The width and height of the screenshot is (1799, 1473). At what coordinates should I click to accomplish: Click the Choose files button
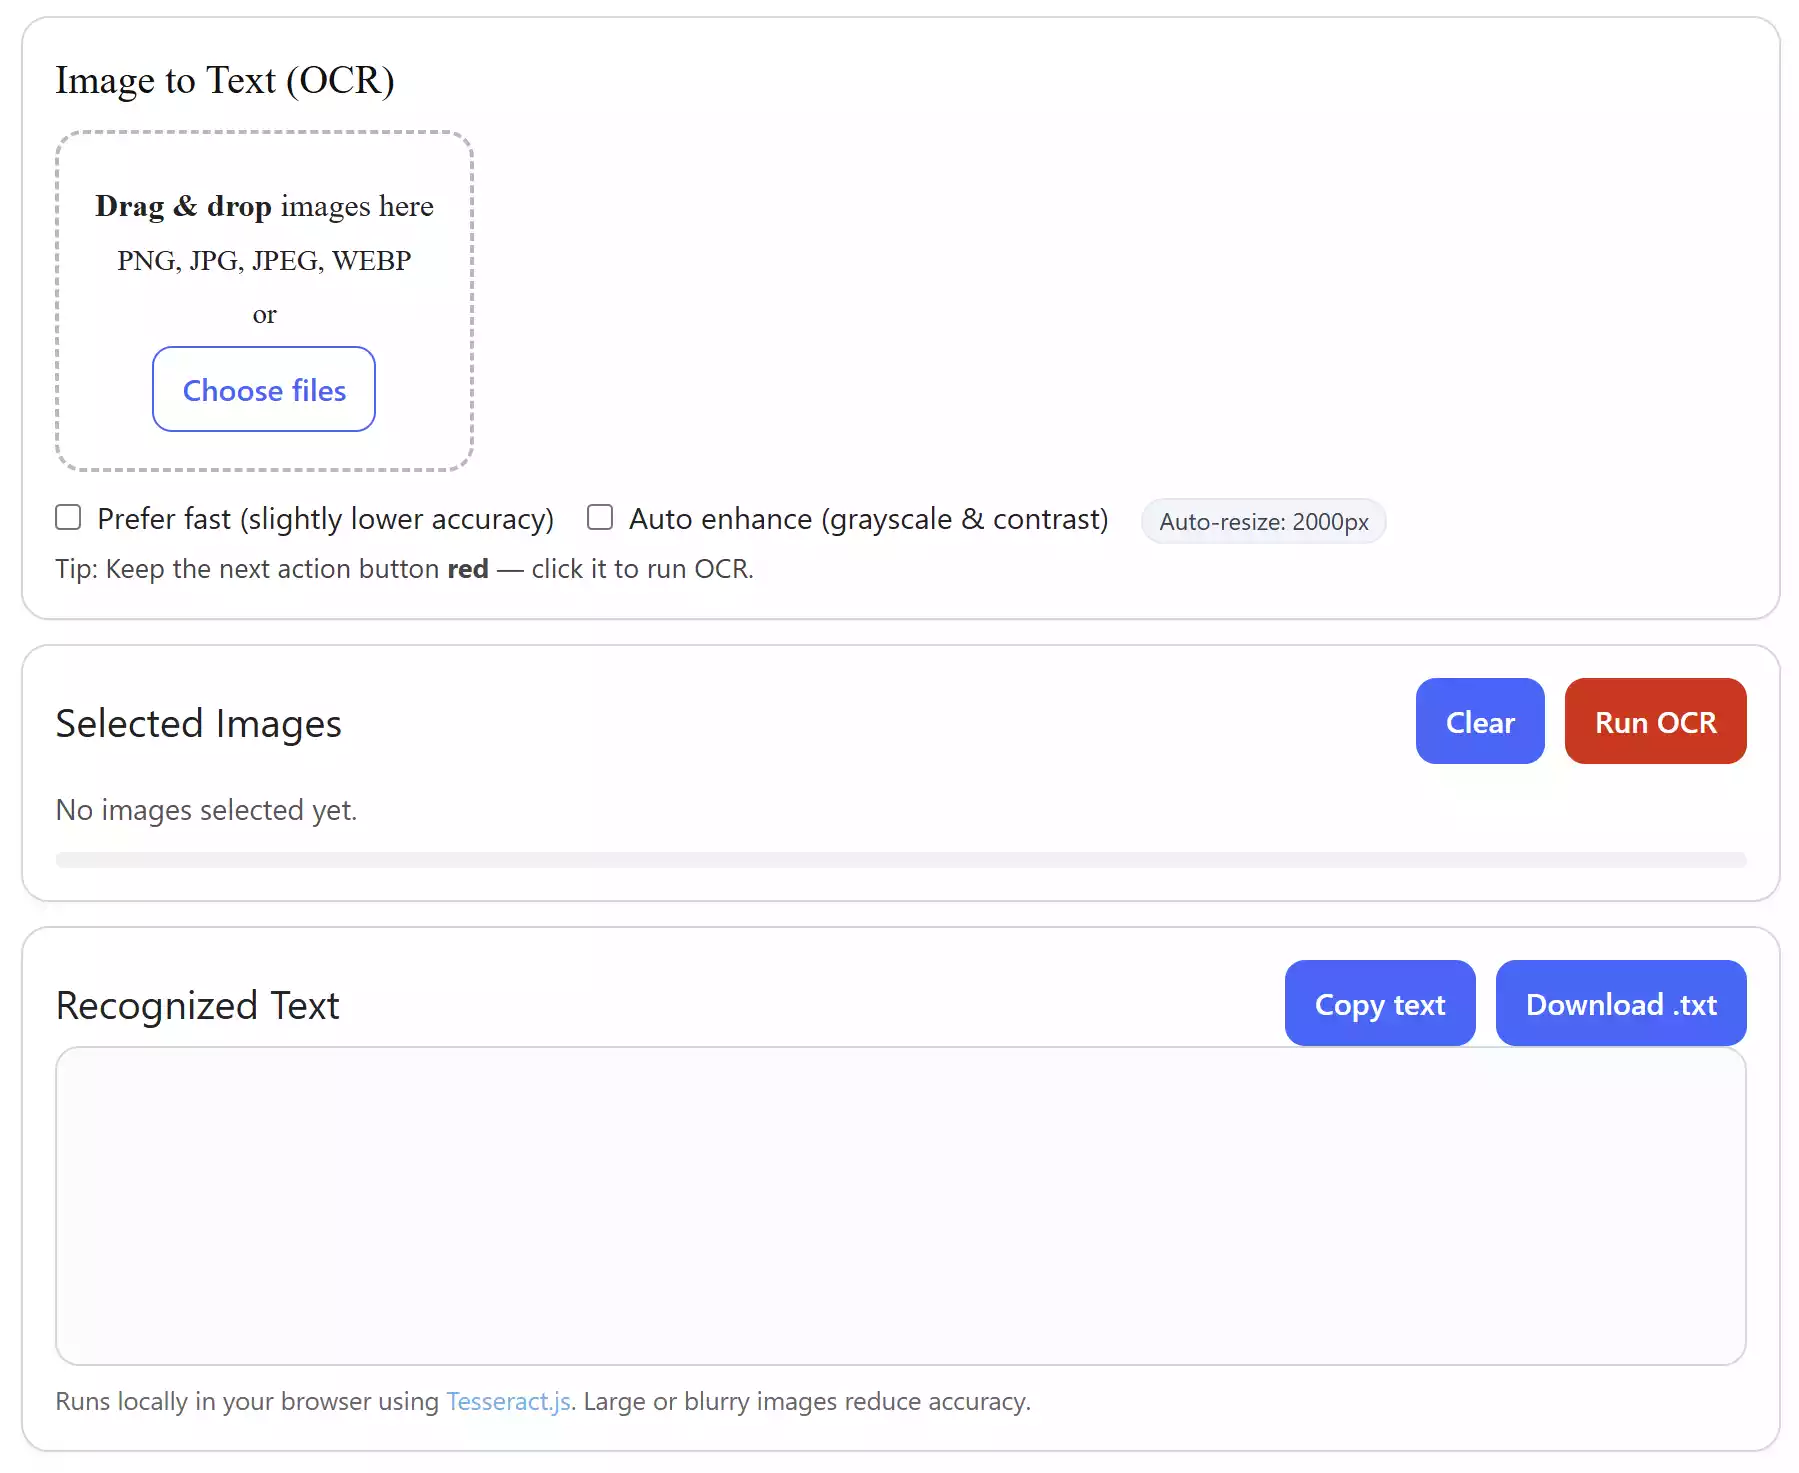[x=264, y=390]
